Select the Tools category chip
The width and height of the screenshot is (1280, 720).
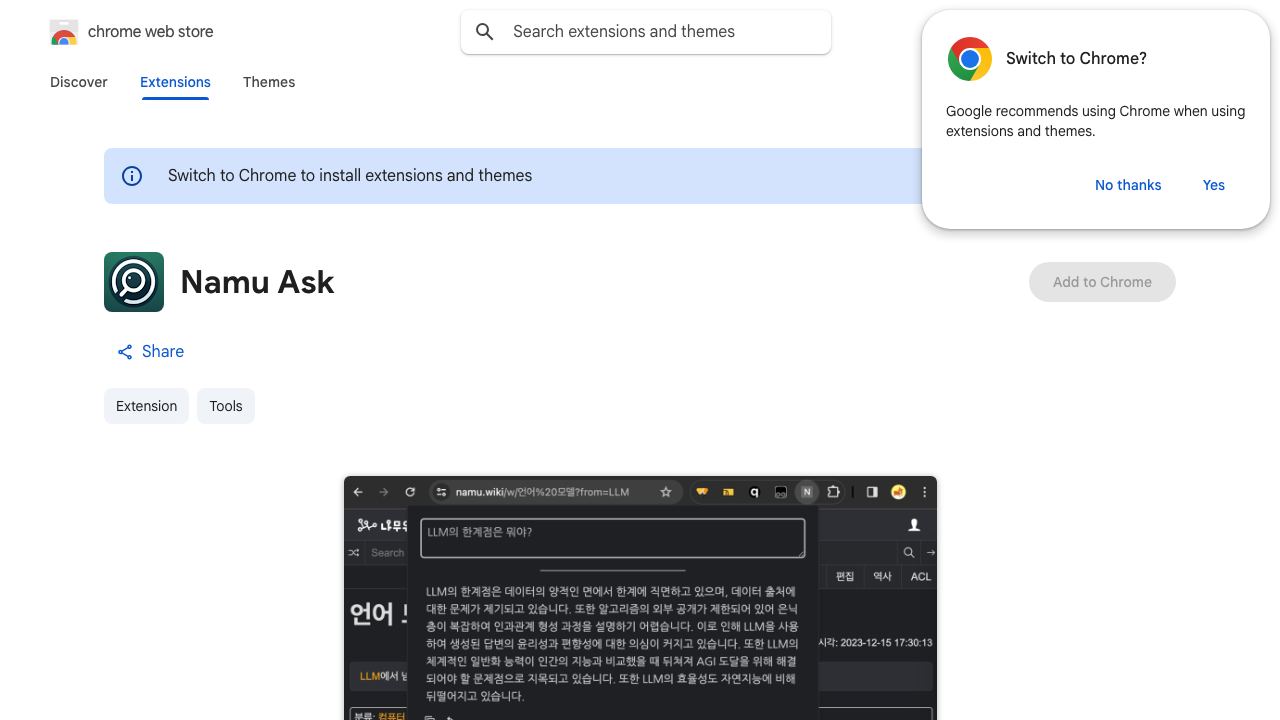(x=226, y=406)
